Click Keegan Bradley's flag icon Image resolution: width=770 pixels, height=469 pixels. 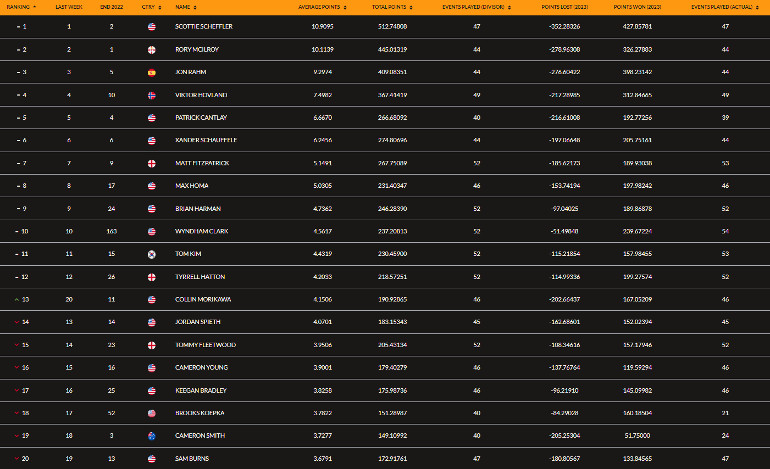click(152, 391)
